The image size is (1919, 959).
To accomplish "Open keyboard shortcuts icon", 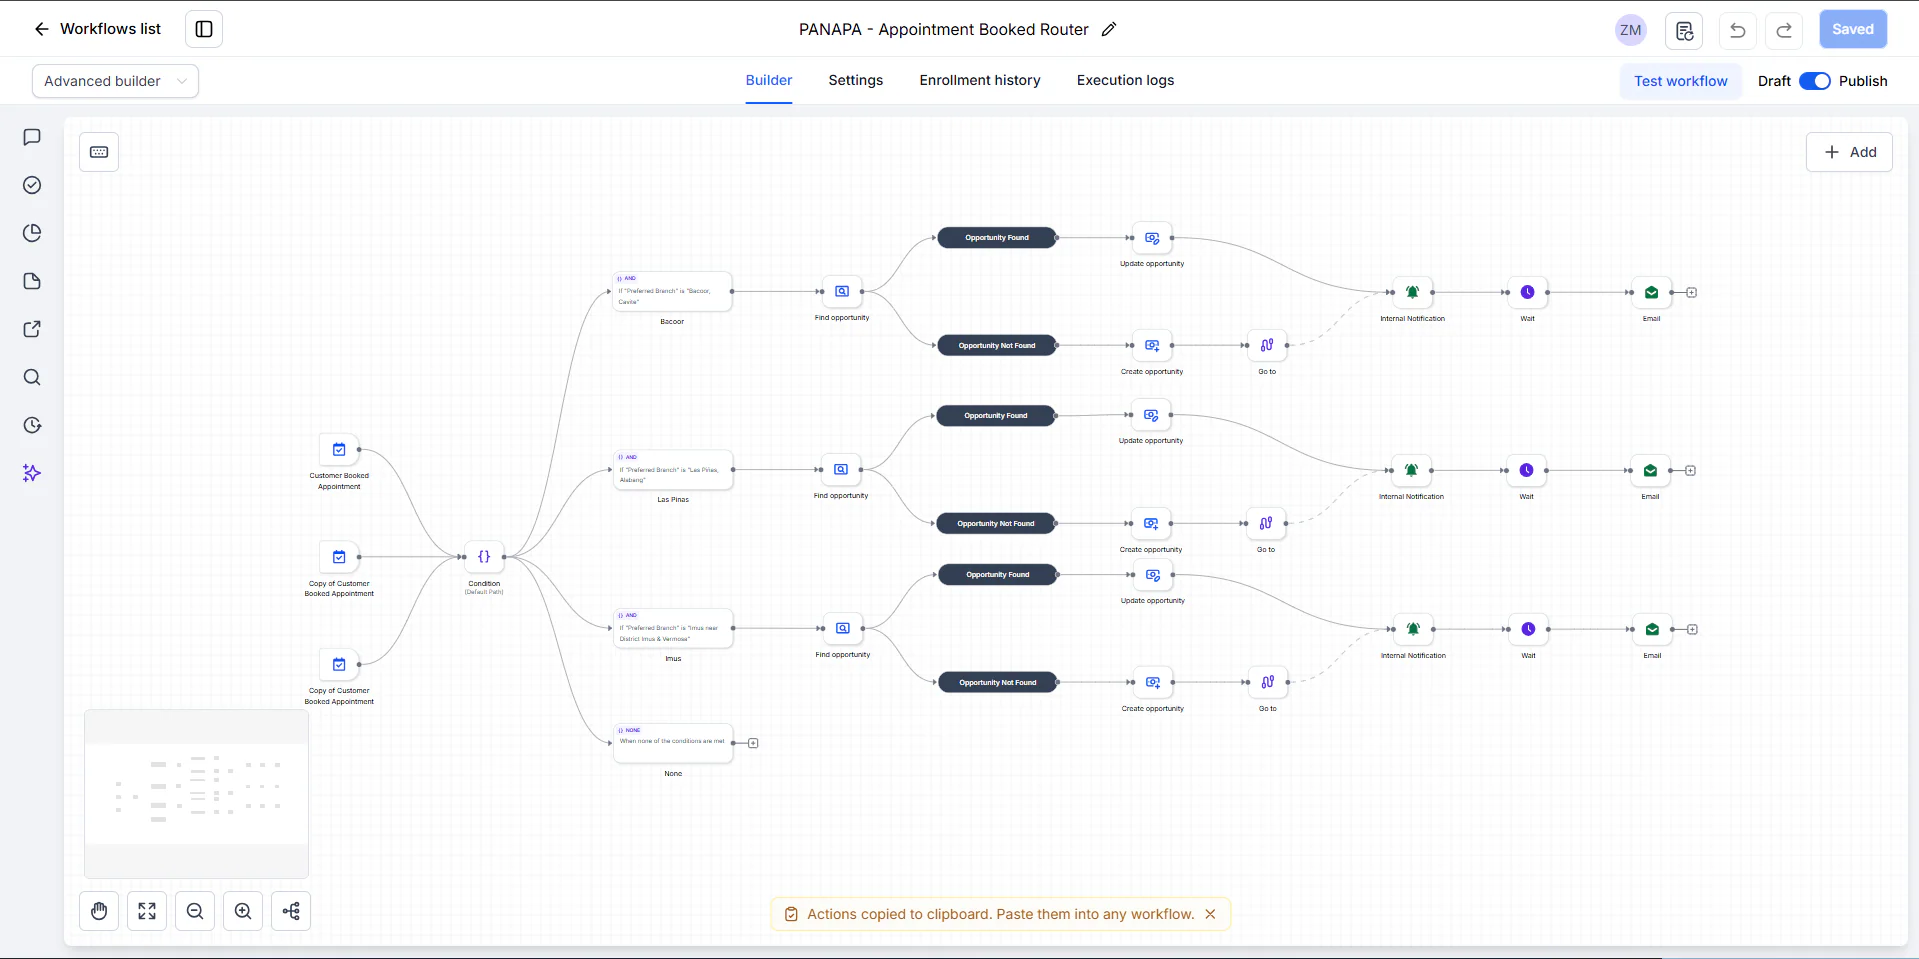I will pyautogui.click(x=99, y=152).
